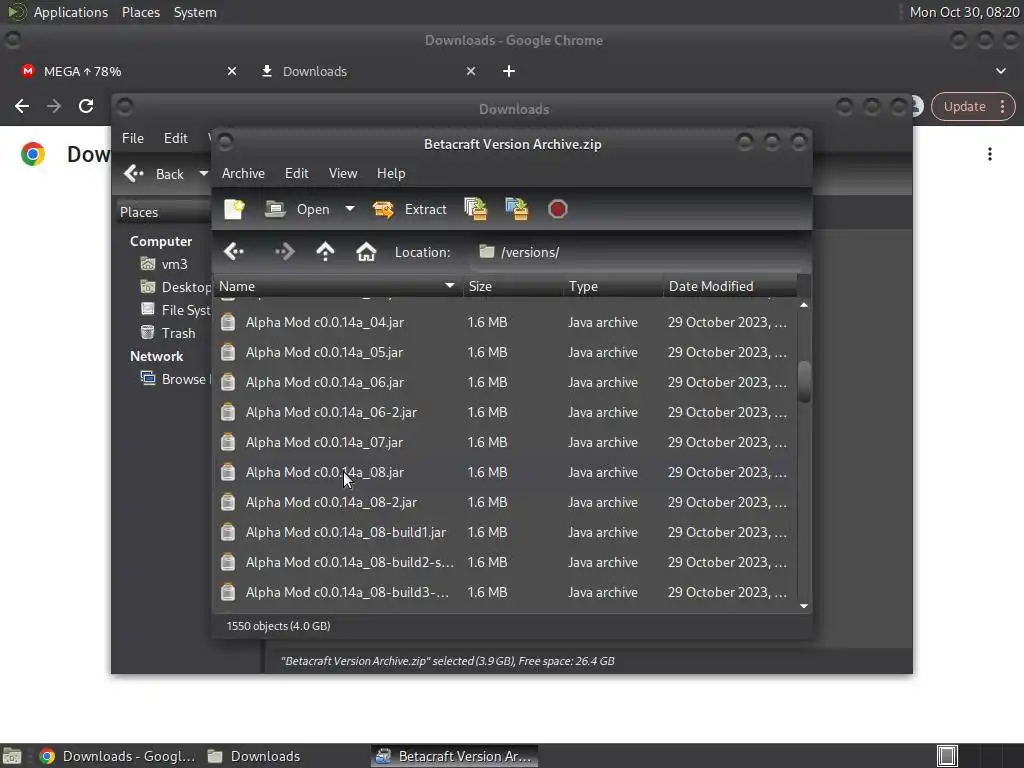Sort archive list by Type column

613,286
